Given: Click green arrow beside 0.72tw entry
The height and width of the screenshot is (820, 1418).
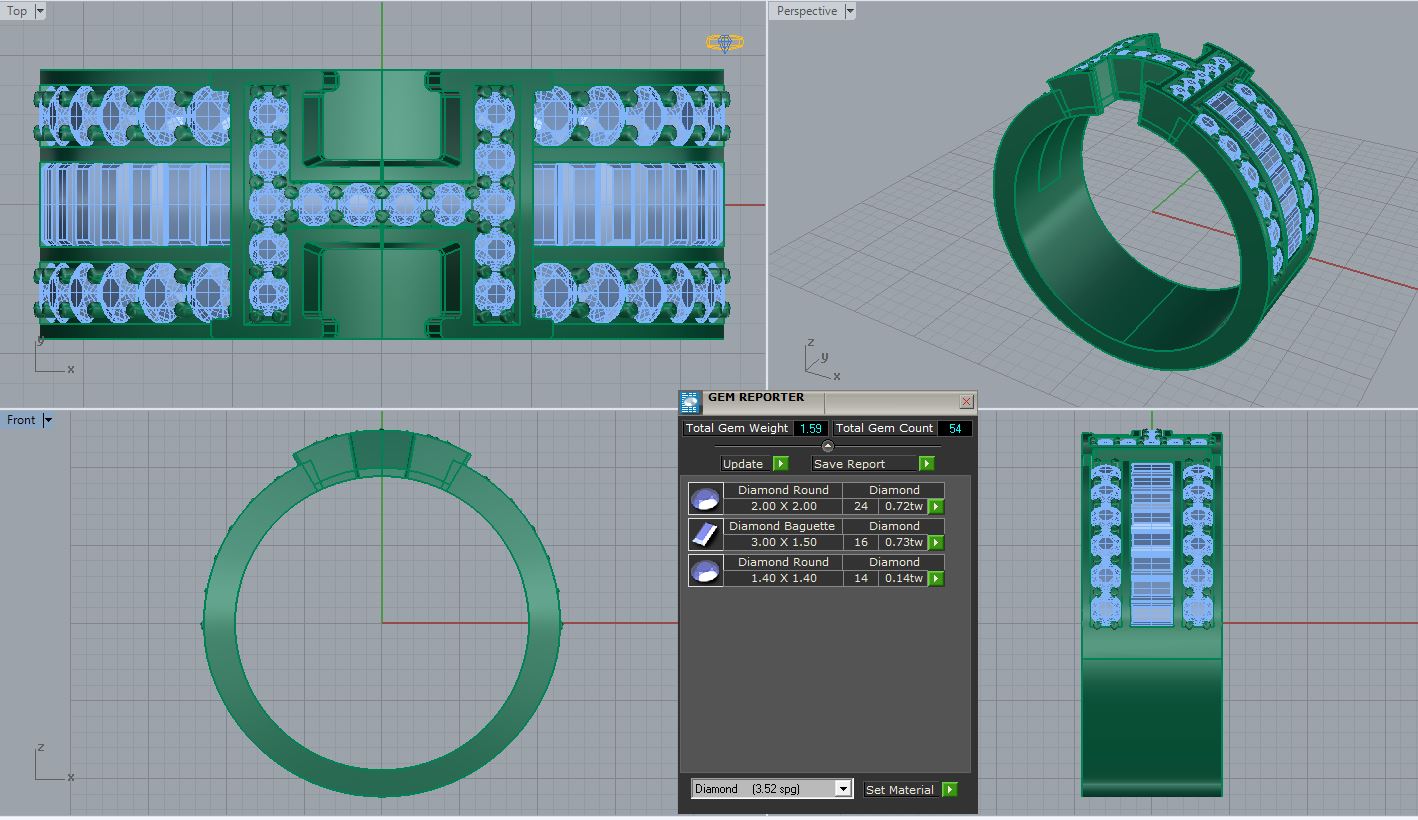Looking at the screenshot, I should (x=936, y=507).
